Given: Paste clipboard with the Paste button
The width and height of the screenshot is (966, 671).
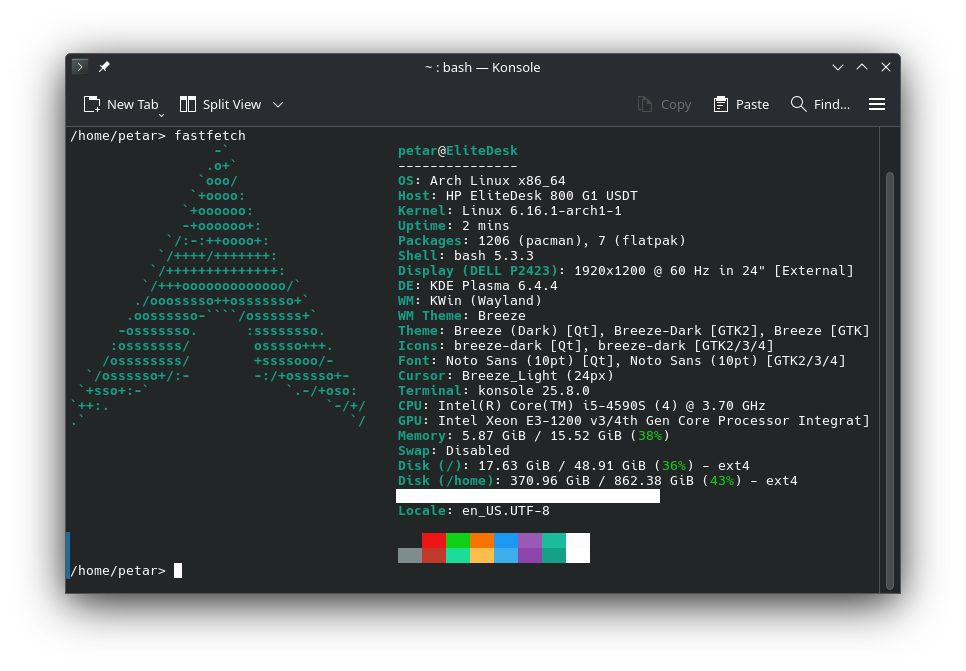Looking at the screenshot, I should 741,105.
